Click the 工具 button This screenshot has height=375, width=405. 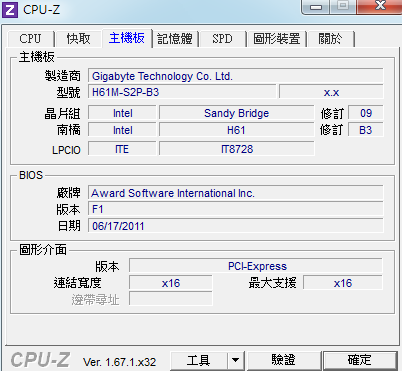point(199,360)
